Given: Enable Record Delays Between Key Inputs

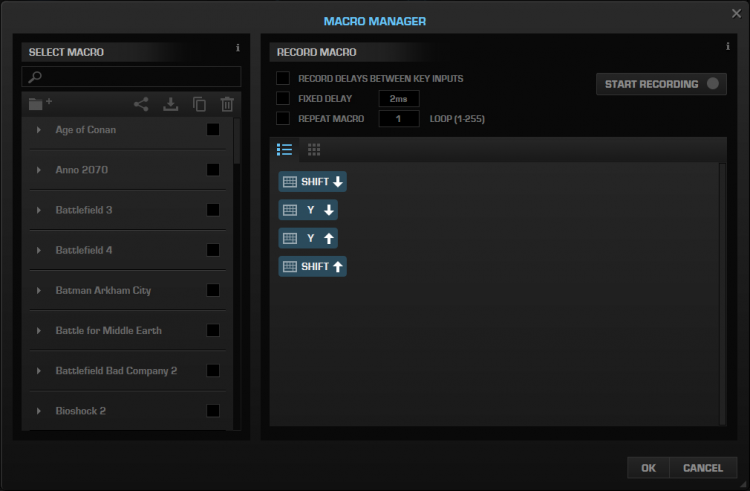Looking at the screenshot, I should pyautogui.click(x=283, y=78).
